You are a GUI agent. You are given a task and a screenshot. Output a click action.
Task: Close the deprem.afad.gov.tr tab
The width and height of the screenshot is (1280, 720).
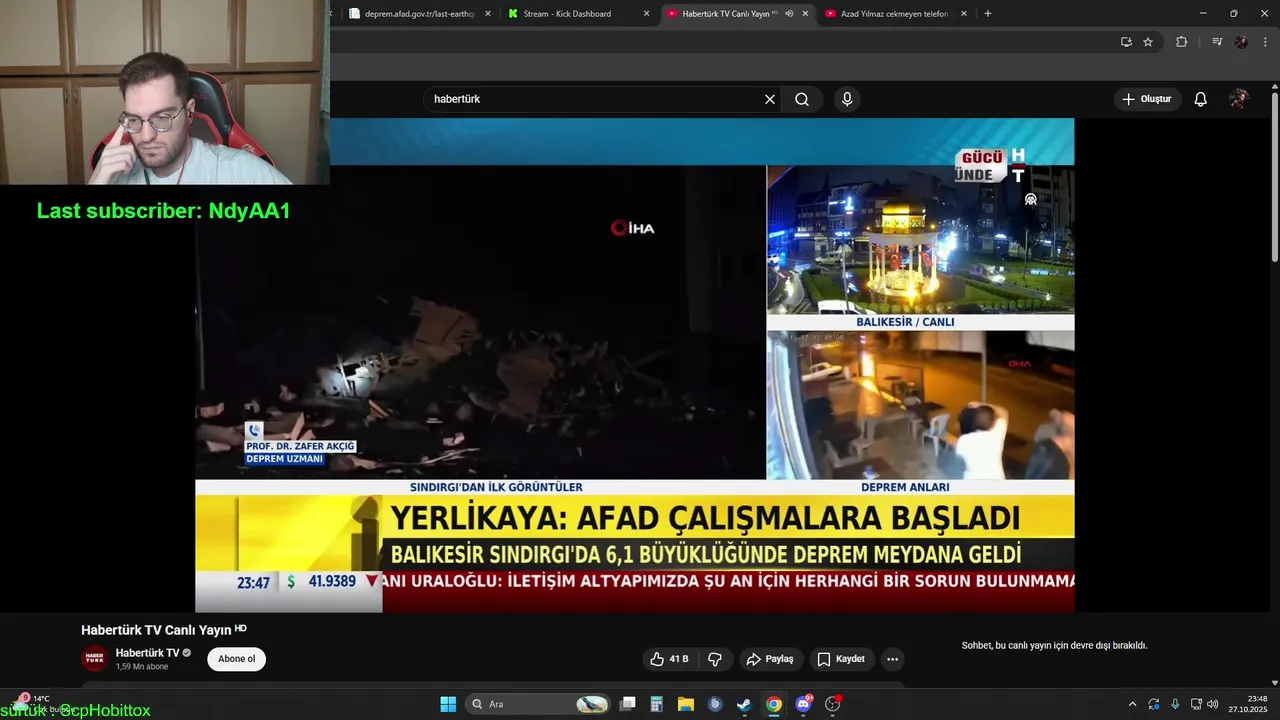coord(488,14)
